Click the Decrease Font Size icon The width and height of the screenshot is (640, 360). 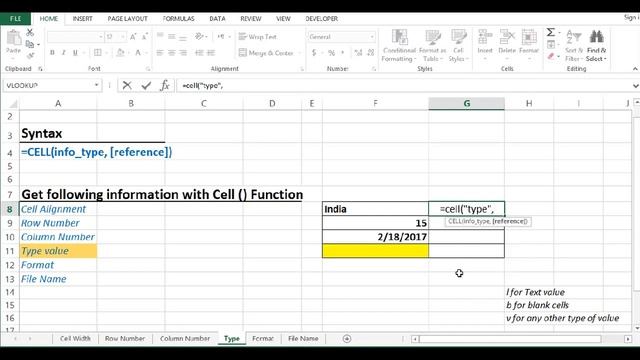(x=144, y=37)
